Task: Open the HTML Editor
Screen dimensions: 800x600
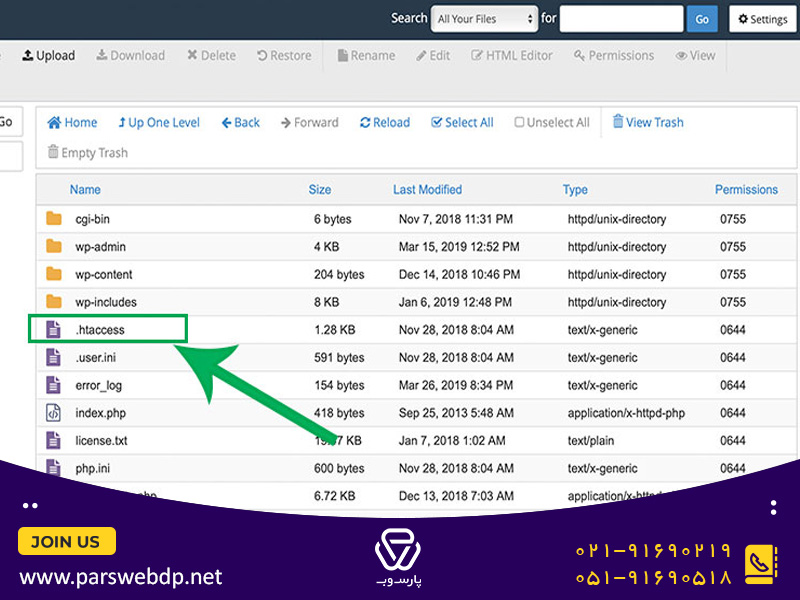Action: (512, 55)
